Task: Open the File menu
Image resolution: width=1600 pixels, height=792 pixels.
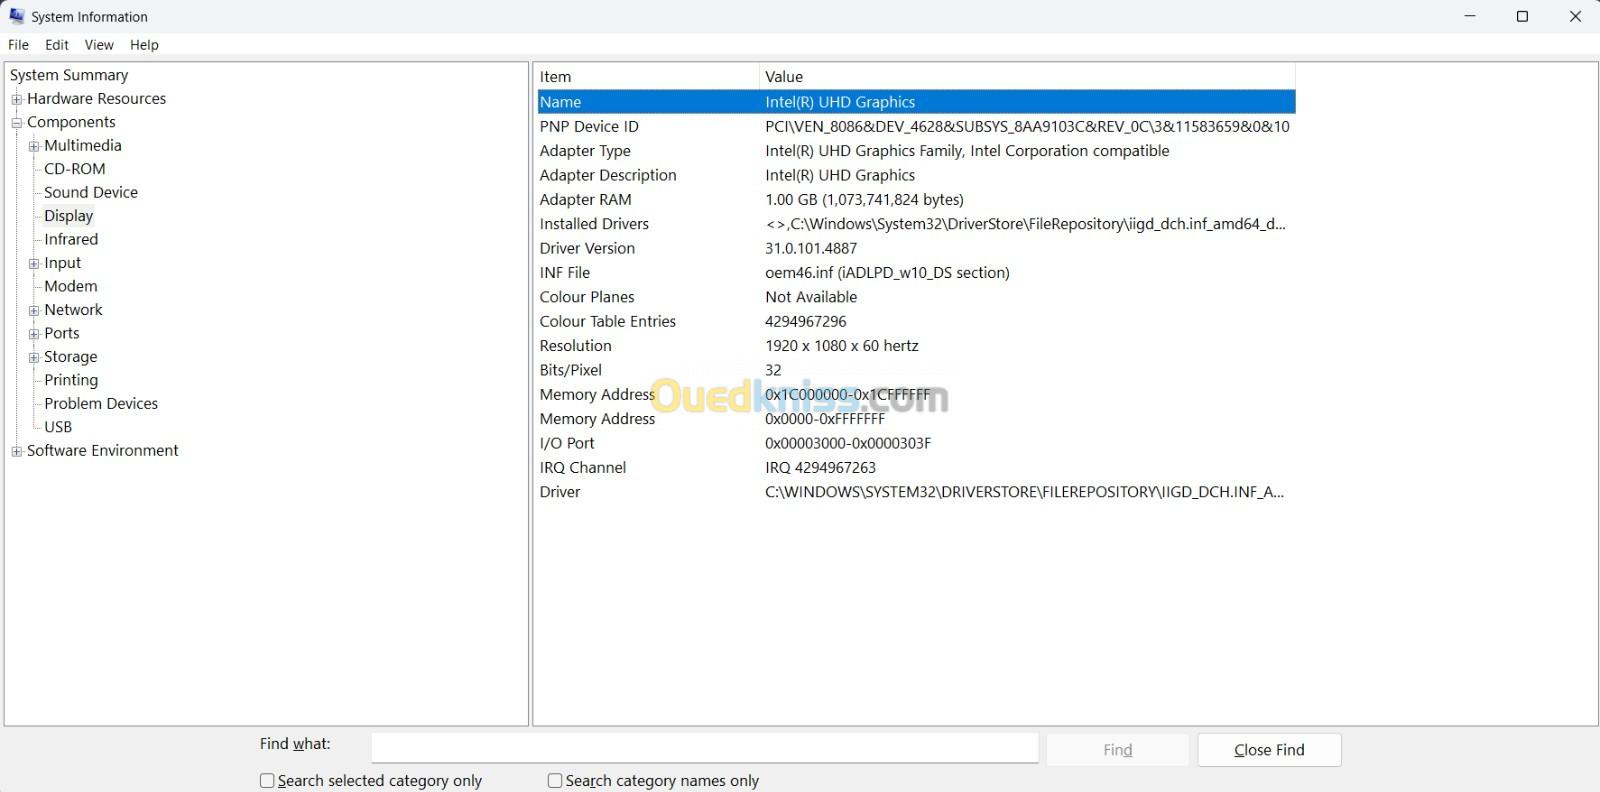Action: tap(18, 45)
